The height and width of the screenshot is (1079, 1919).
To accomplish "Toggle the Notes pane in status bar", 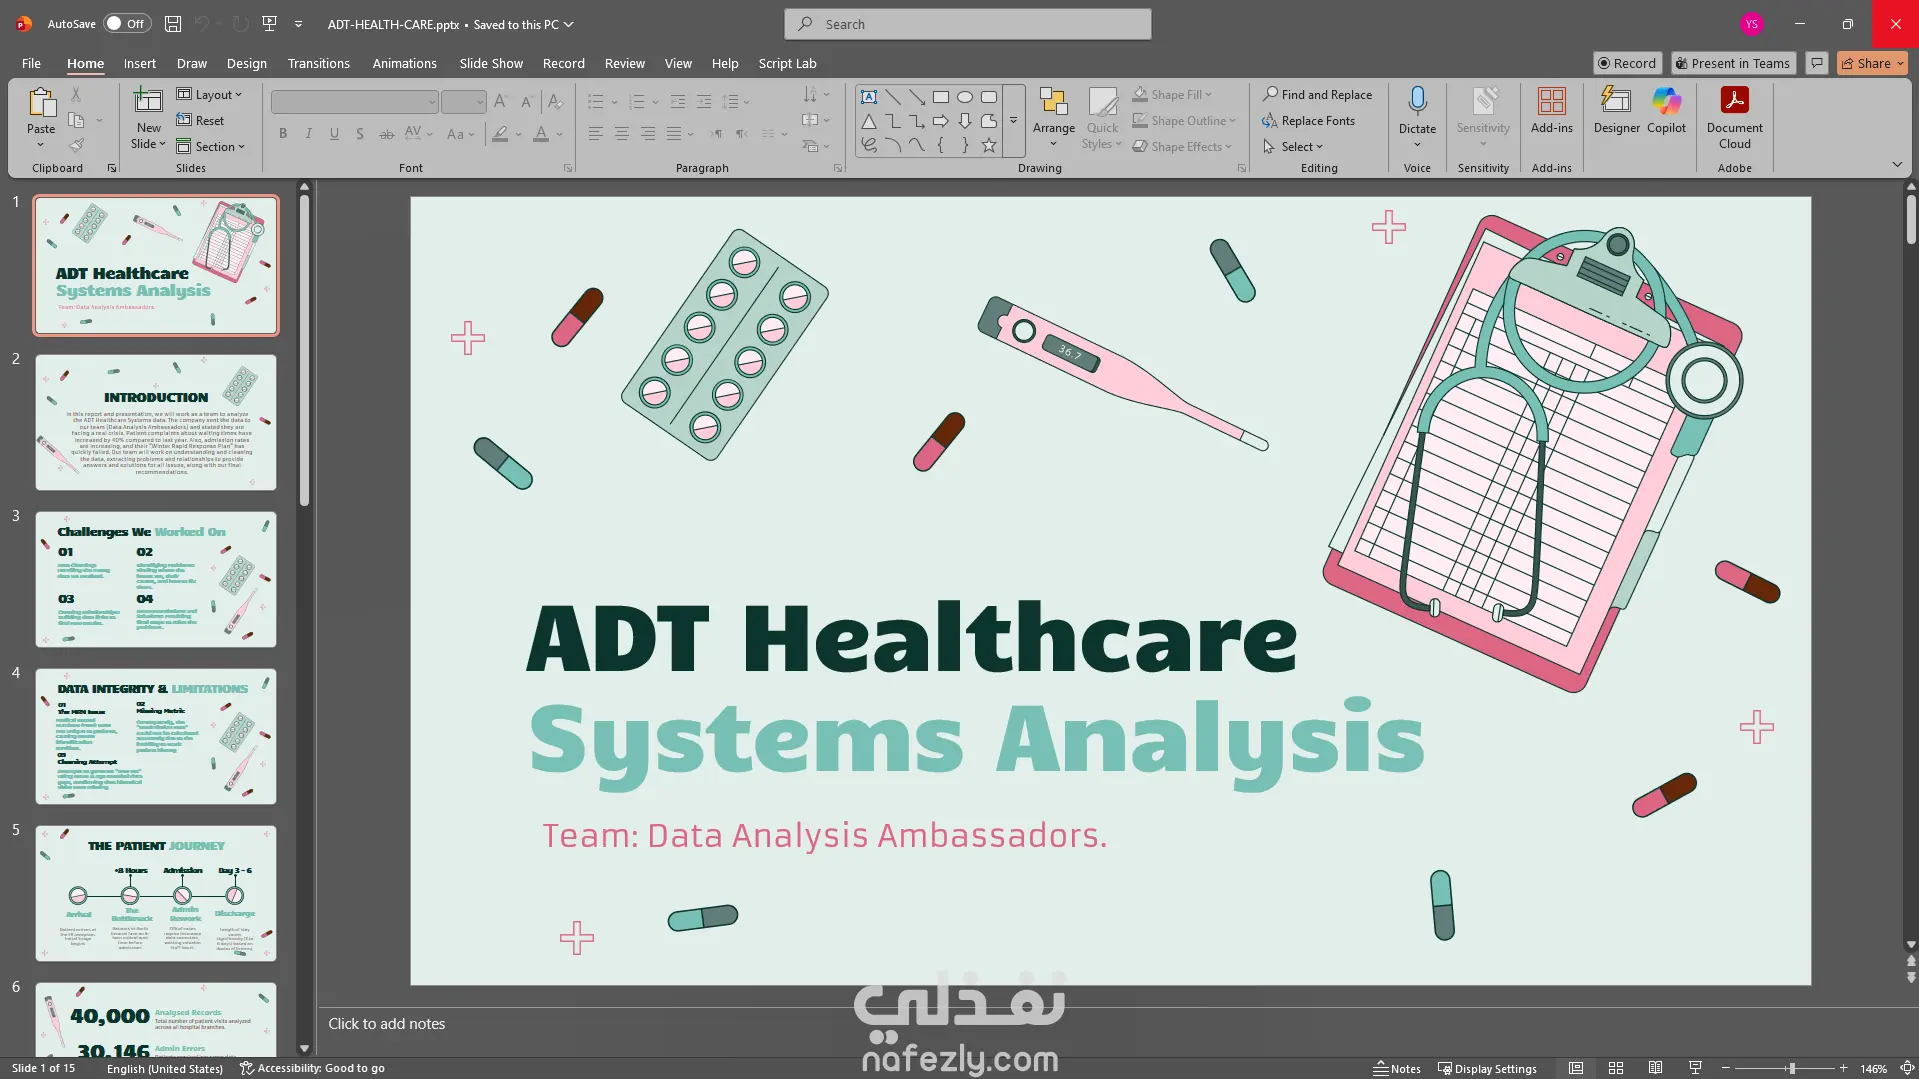I will (x=1397, y=1068).
